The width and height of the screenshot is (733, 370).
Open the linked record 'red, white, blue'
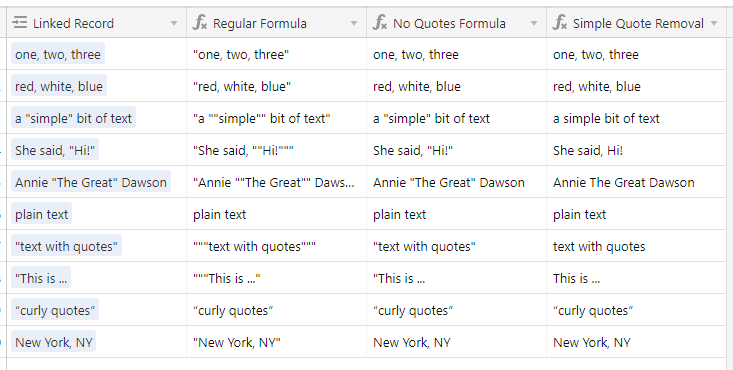coord(59,86)
